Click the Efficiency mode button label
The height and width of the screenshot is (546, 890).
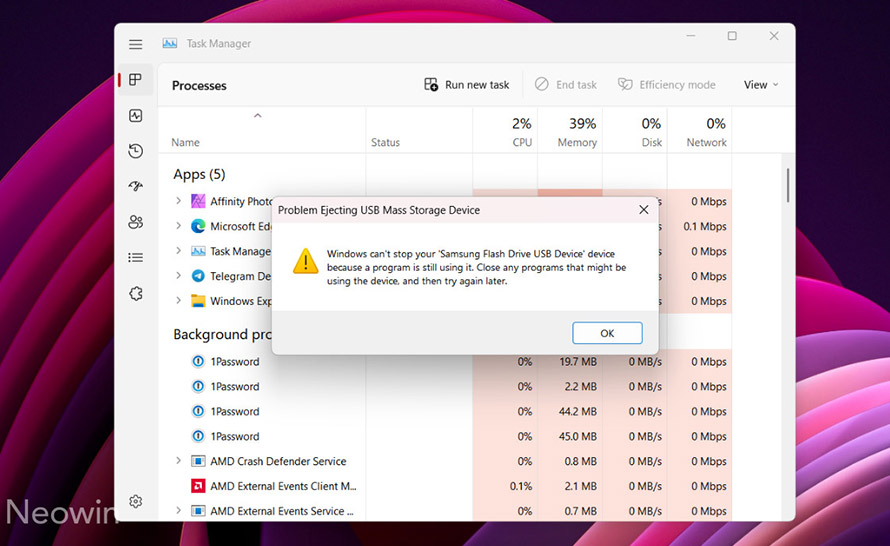(x=677, y=85)
